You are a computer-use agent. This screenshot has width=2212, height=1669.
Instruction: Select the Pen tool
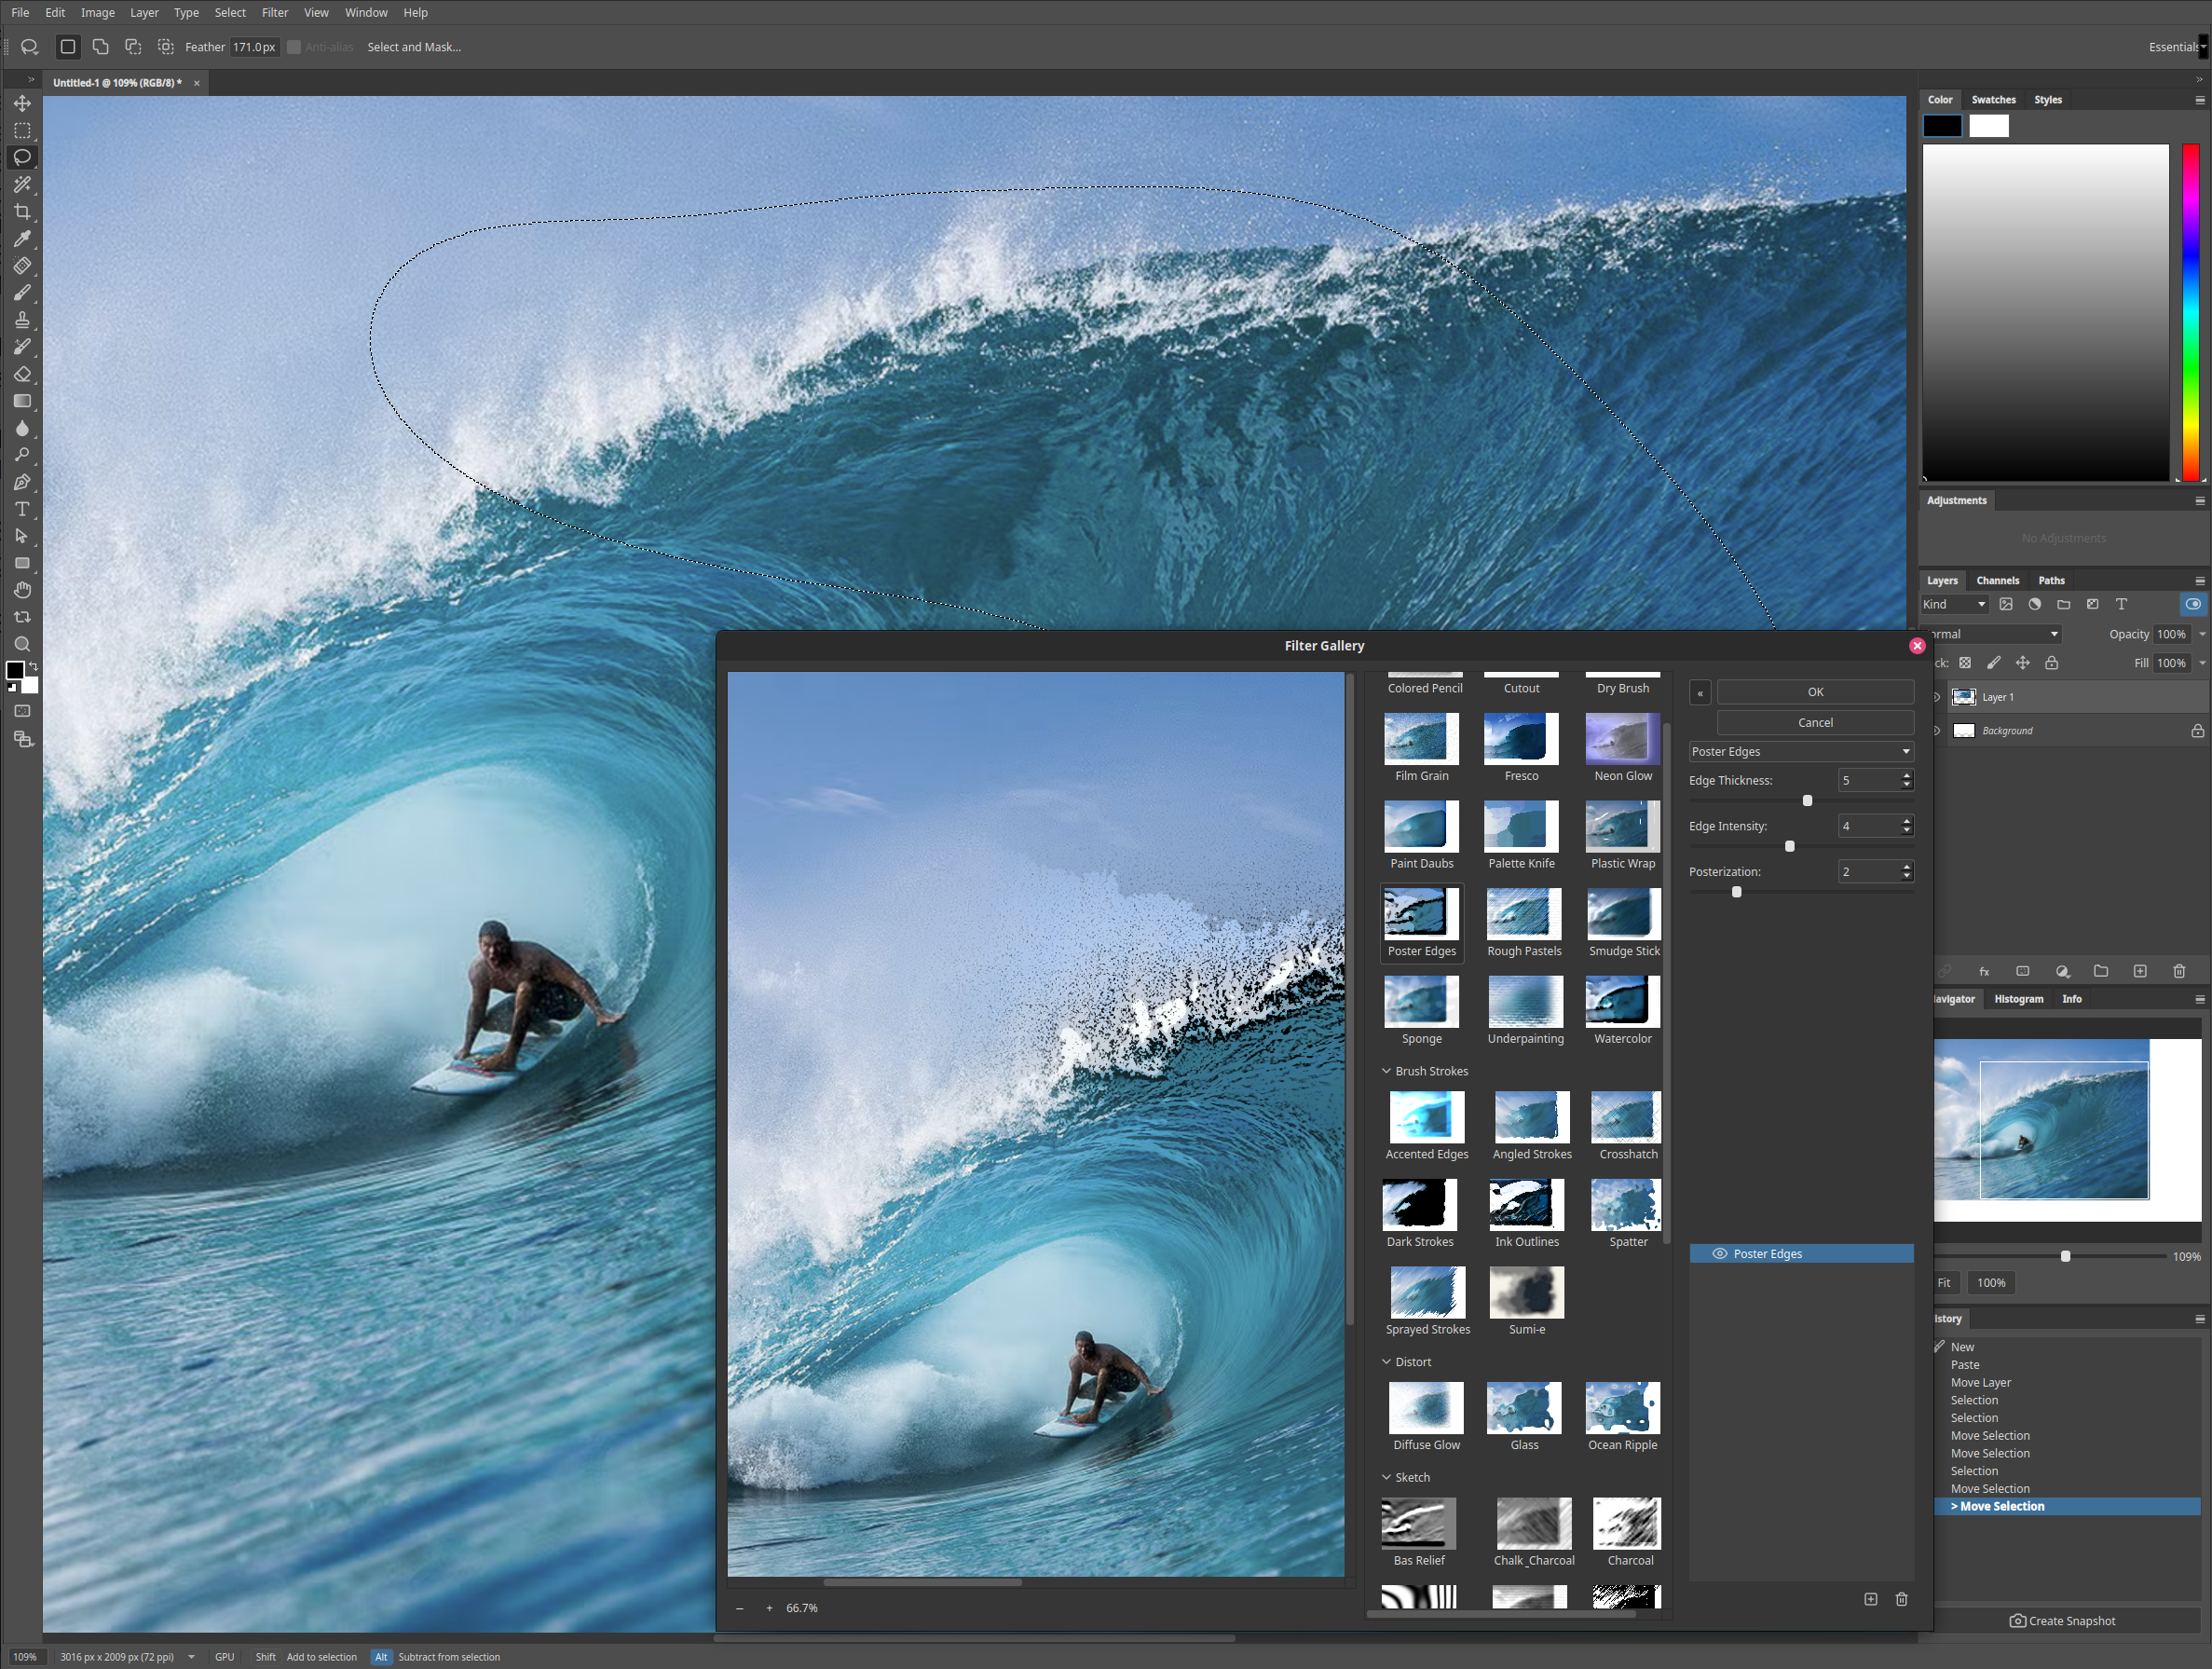[x=22, y=482]
